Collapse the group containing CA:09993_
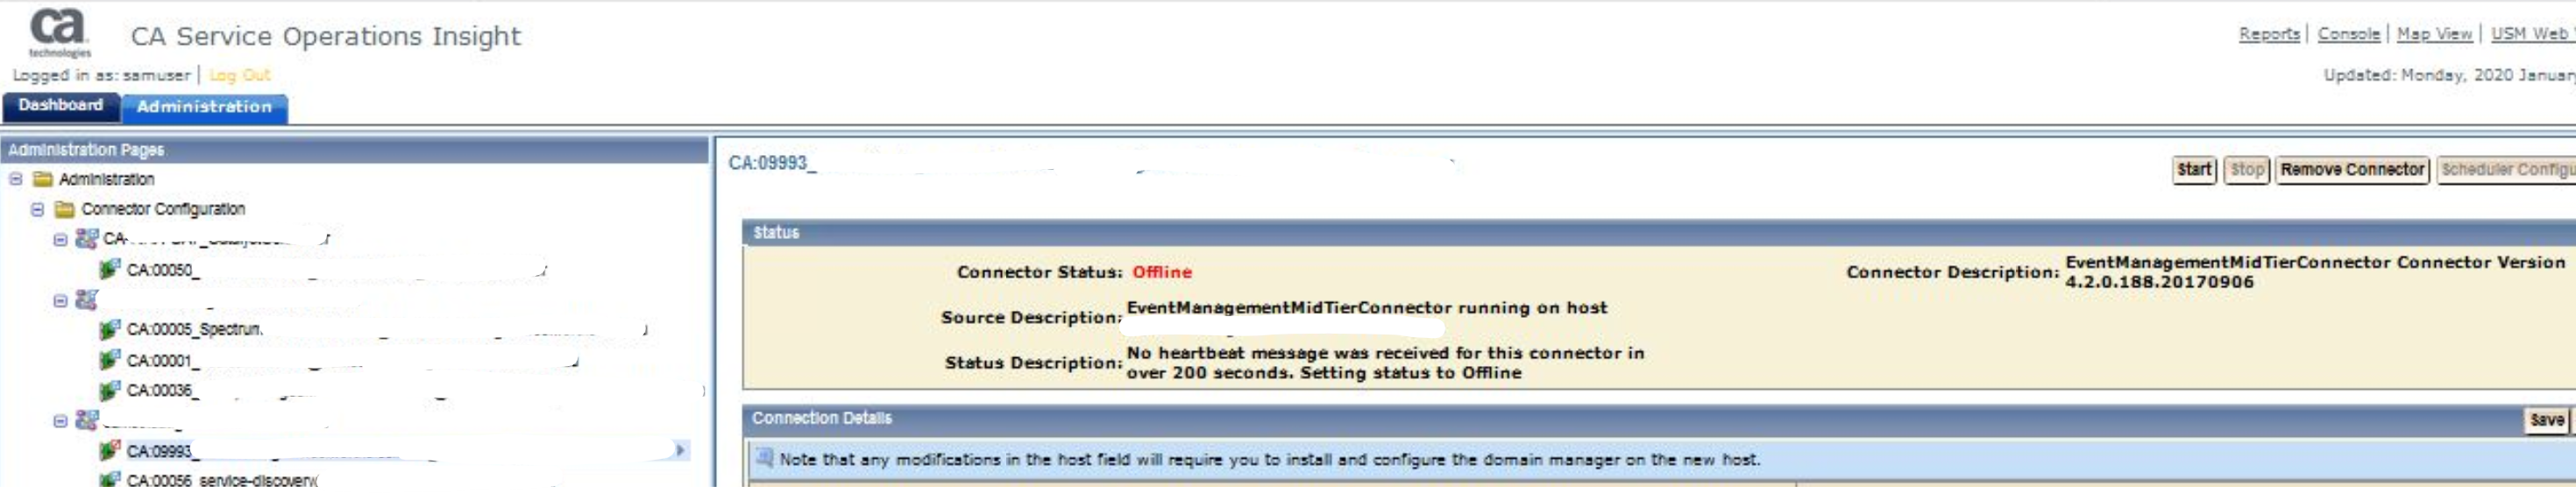The height and width of the screenshot is (493, 2576). click(60, 424)
